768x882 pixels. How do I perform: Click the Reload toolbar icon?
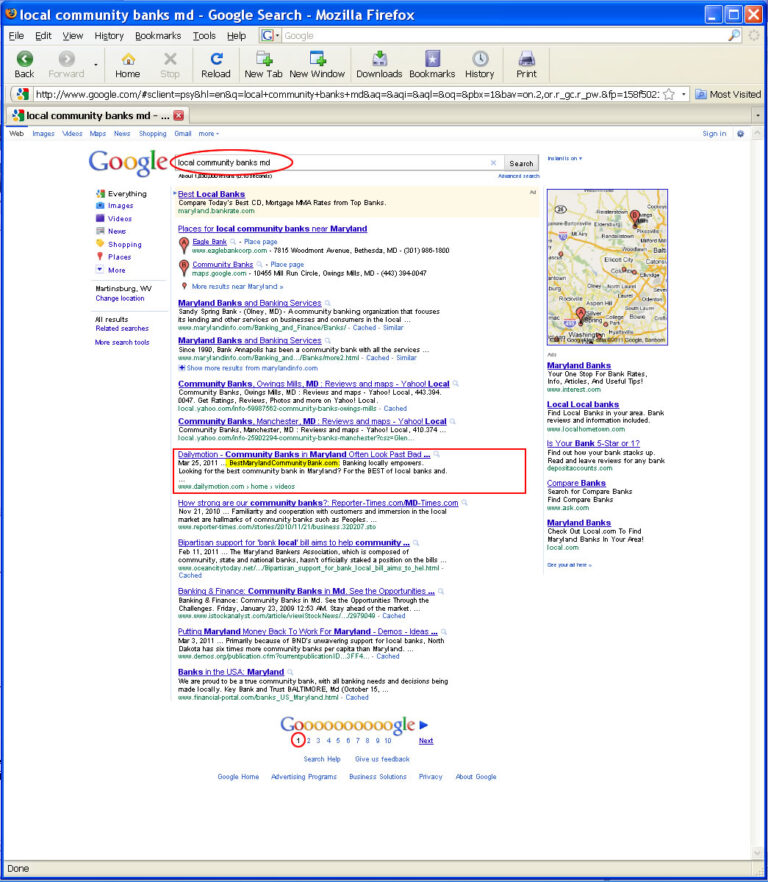pos(216,58)
